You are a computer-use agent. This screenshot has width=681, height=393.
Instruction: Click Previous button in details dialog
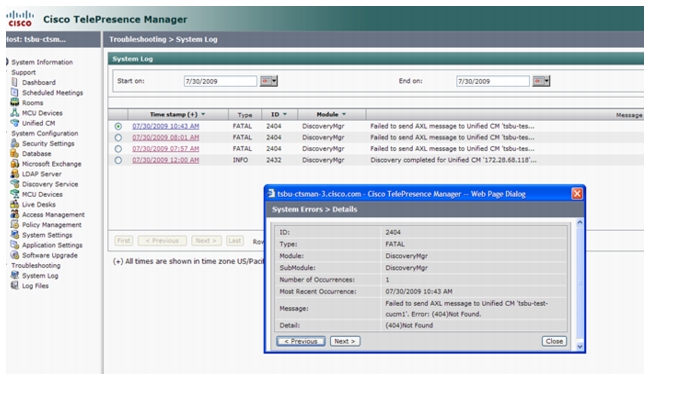[301, 341]
